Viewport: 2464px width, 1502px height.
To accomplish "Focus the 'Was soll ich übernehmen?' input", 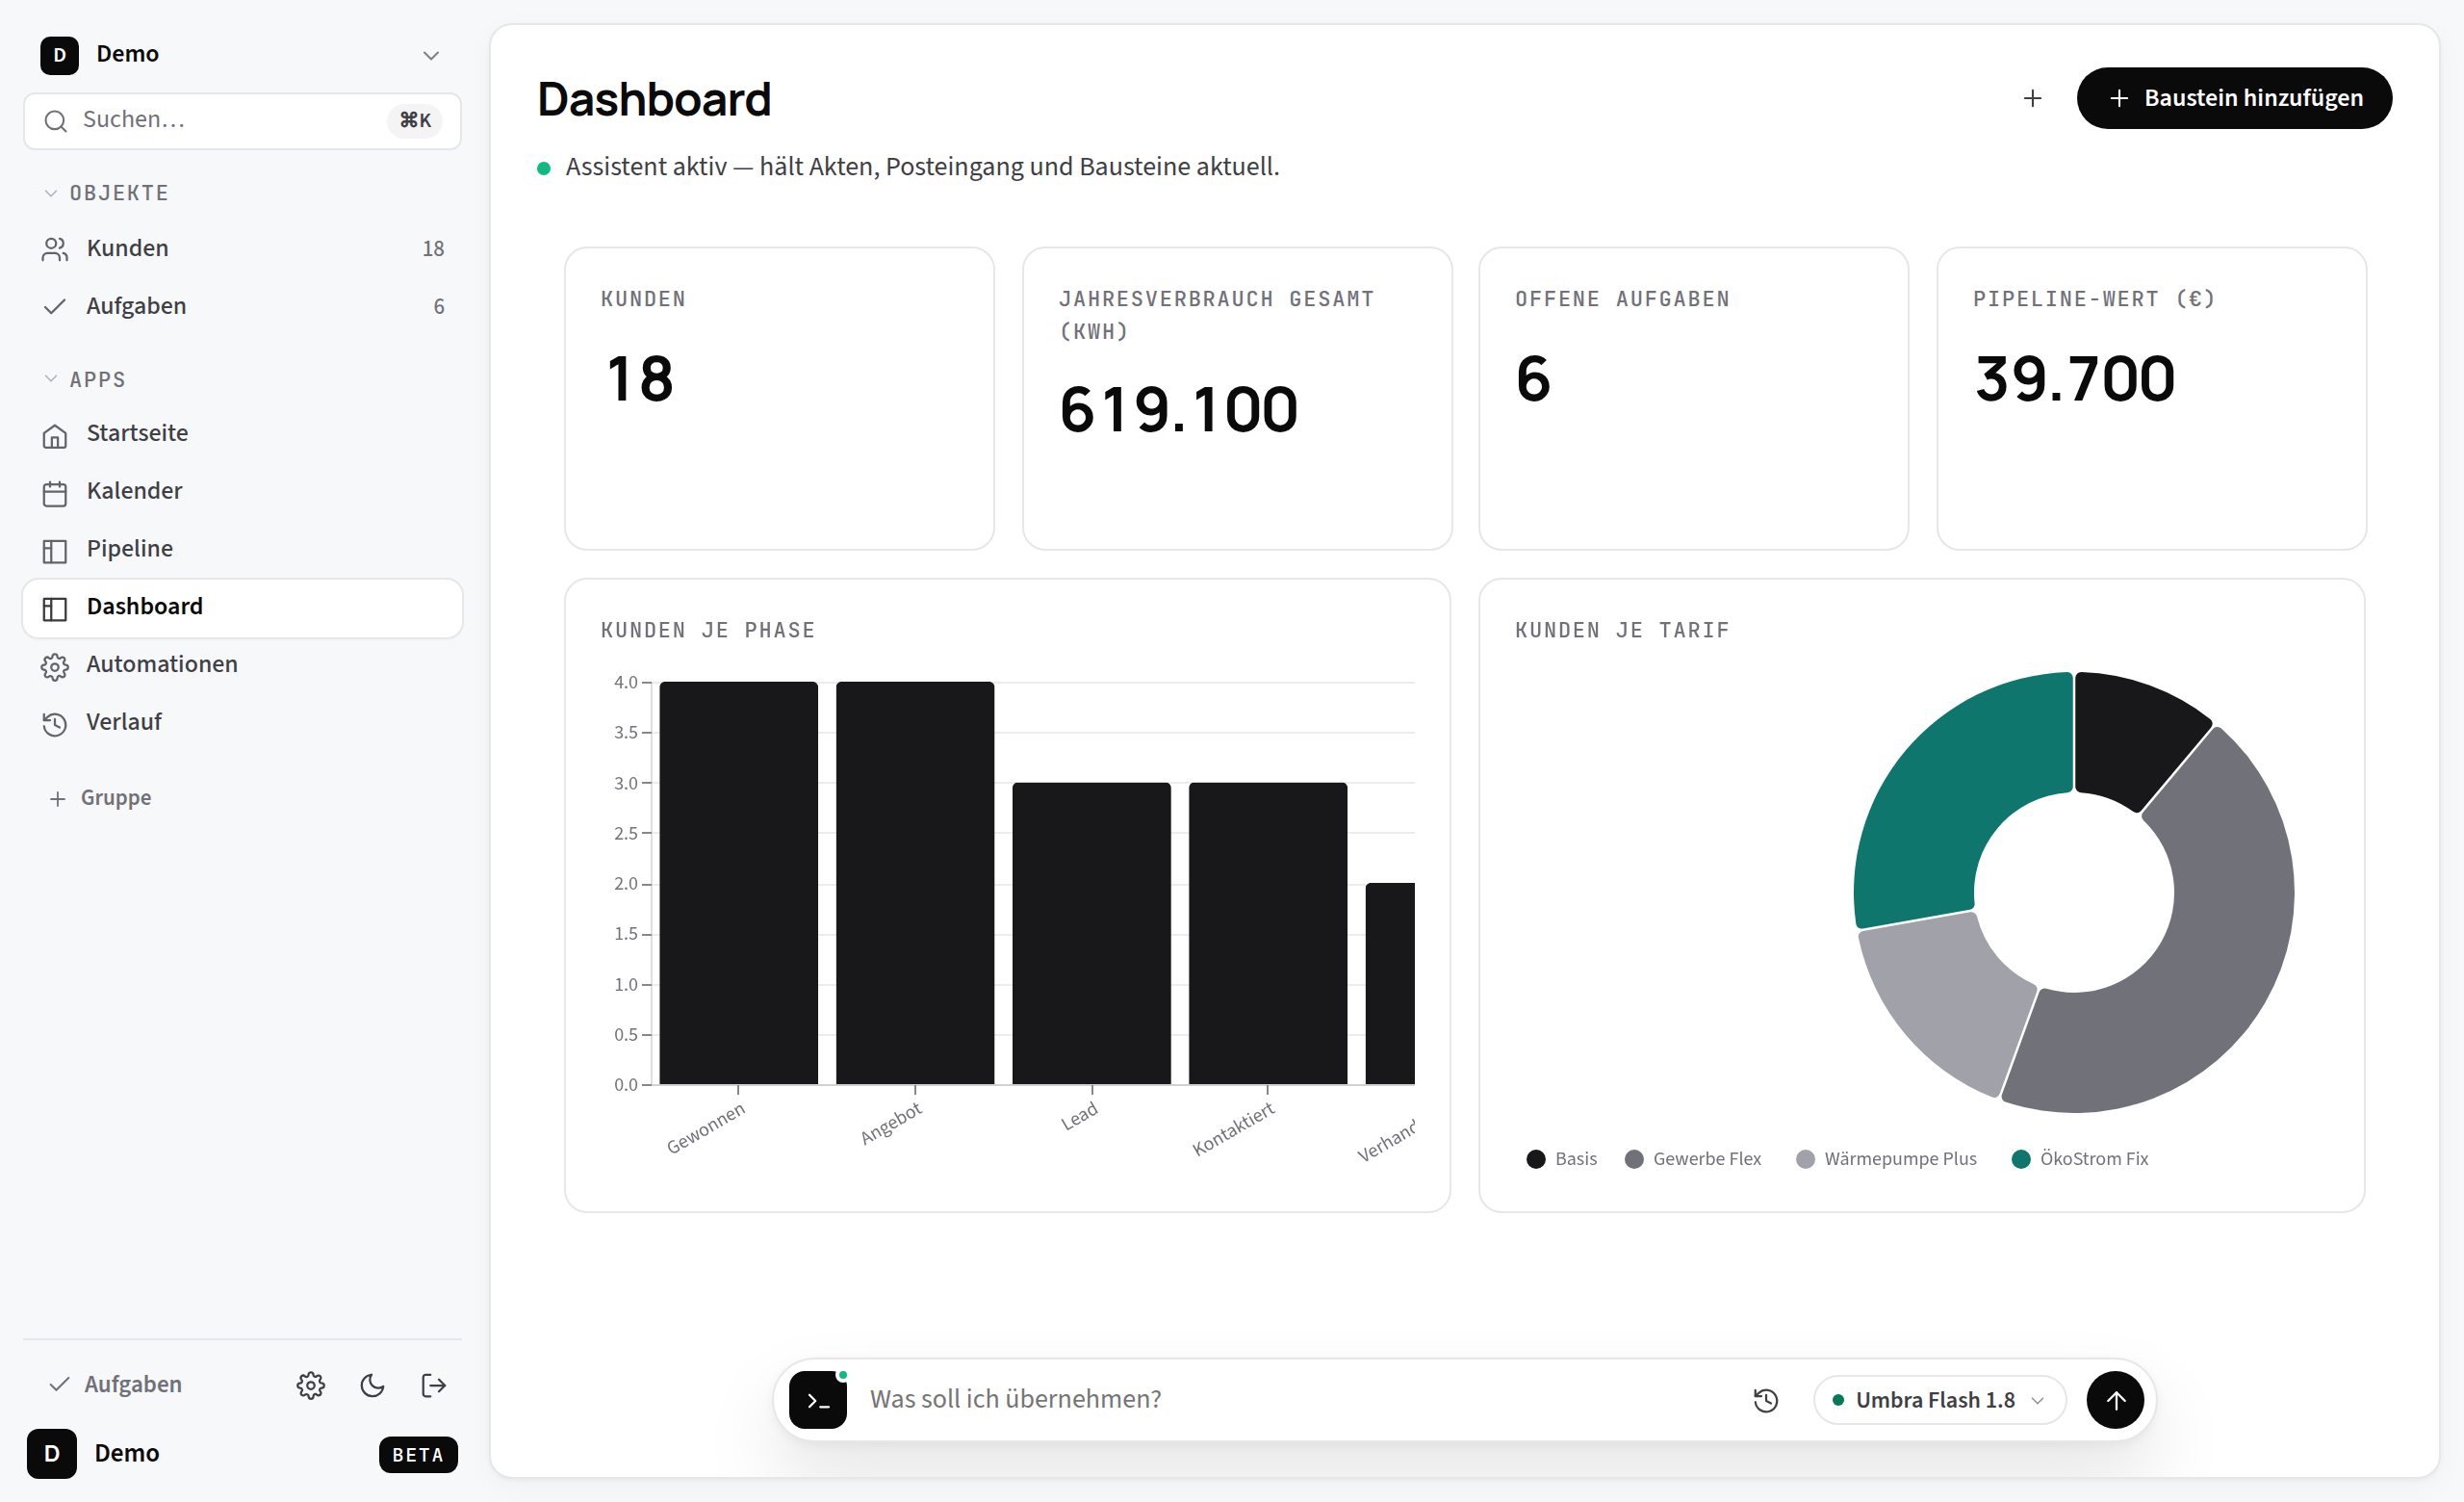I will (x=1296, y=1400).
